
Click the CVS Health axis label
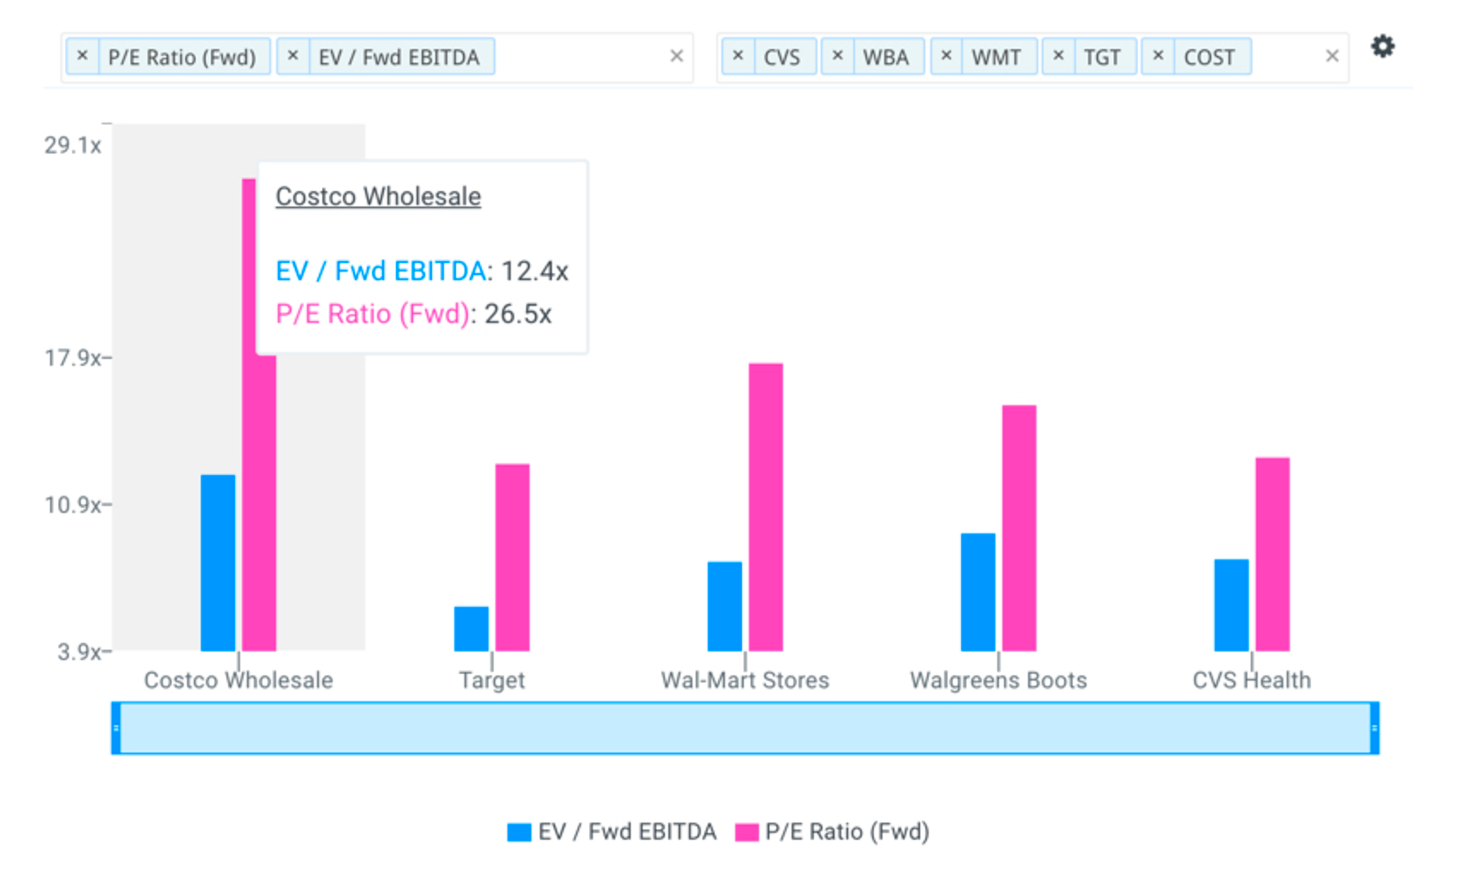(x=1251, y=680)
